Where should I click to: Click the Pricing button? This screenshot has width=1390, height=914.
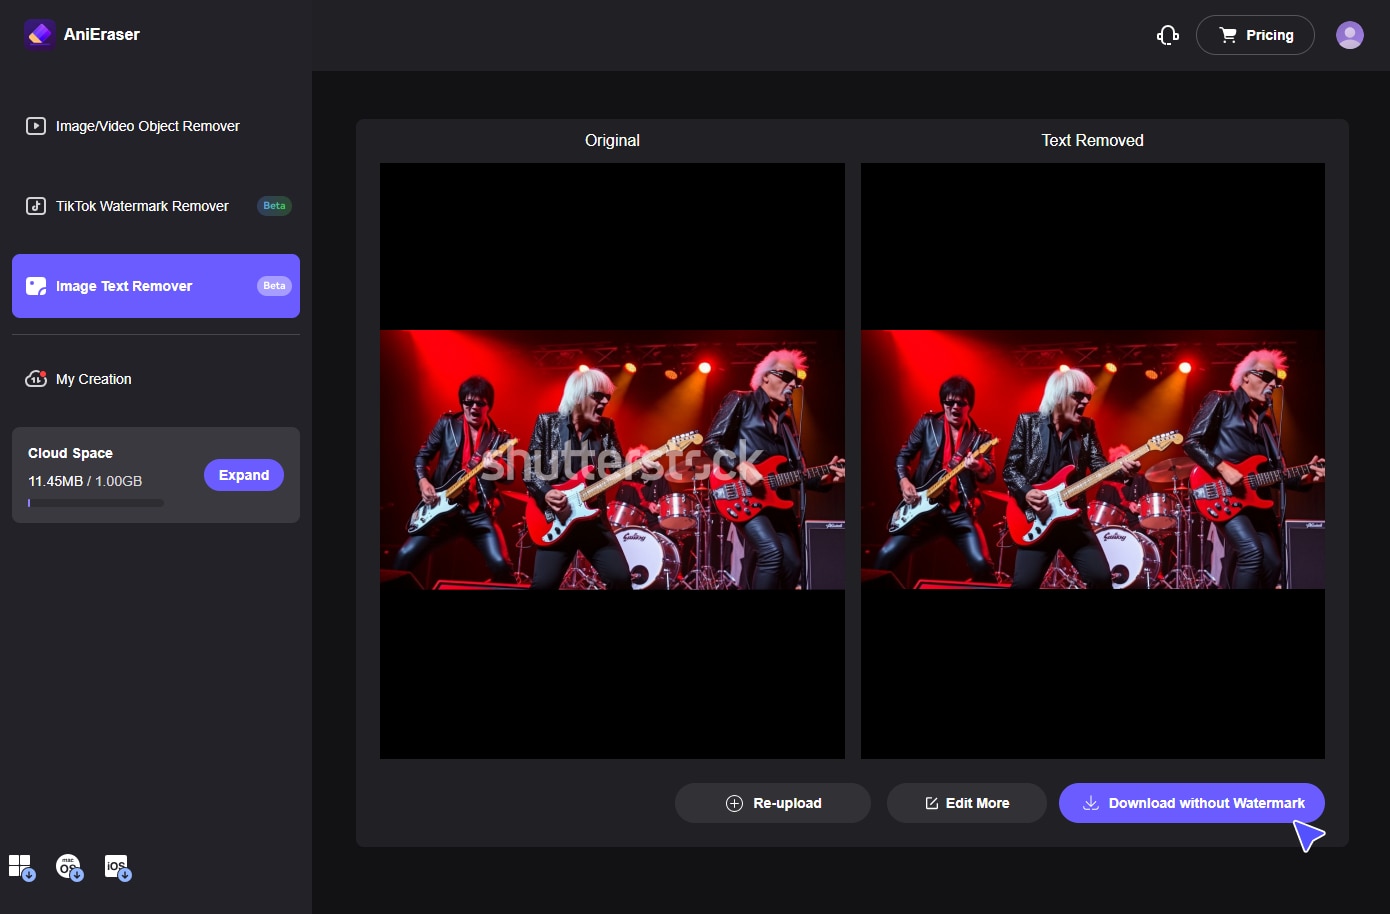point(1255,35)
